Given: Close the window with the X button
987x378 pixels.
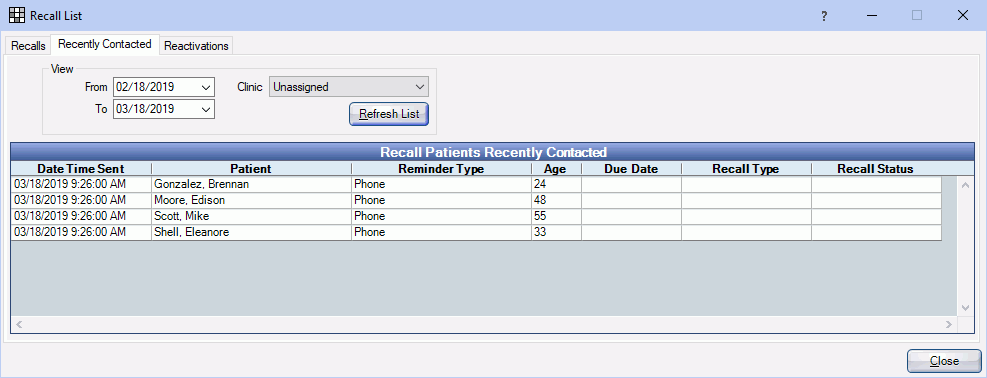Looking at the screenshot, I should [x=962, y=16].
